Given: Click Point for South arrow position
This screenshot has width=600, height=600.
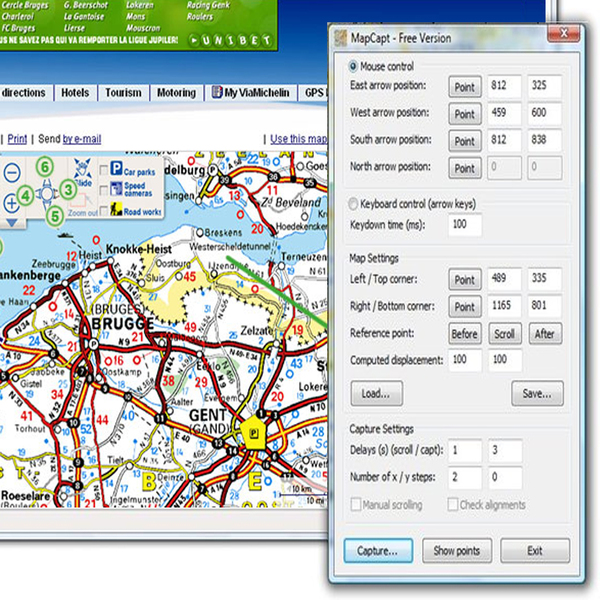Looking at the screenshot, I should point(465,141).
